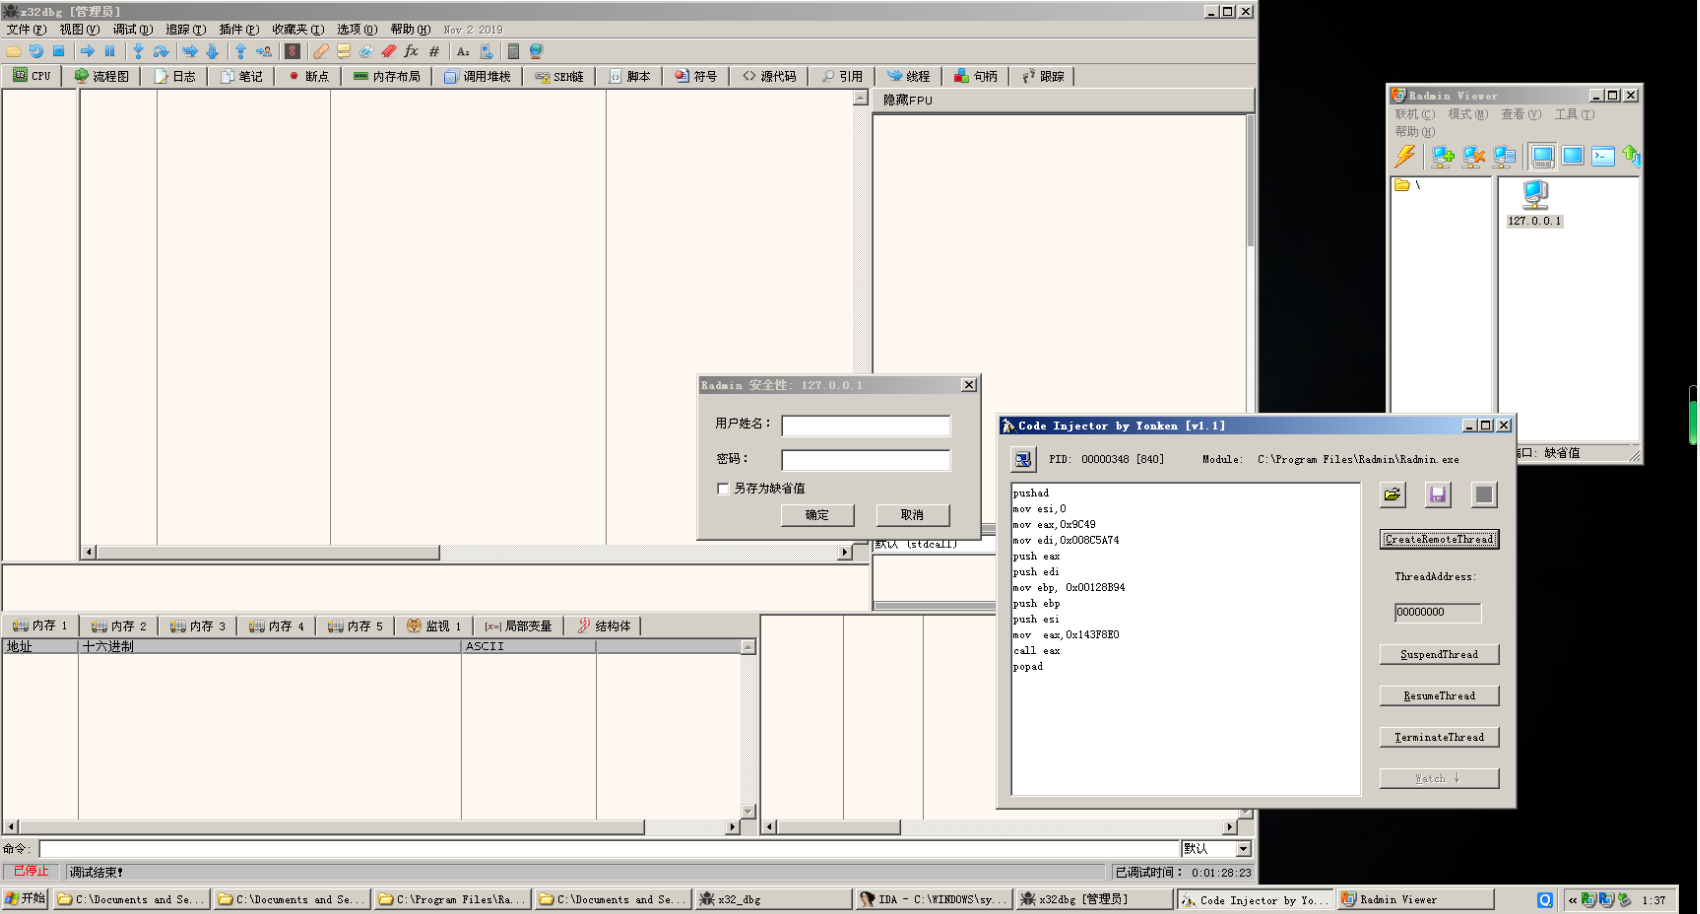Click the 确定 button in Radmin security dialog
The height and width of the screenshot is (914, 1700).
pos(817,515)
